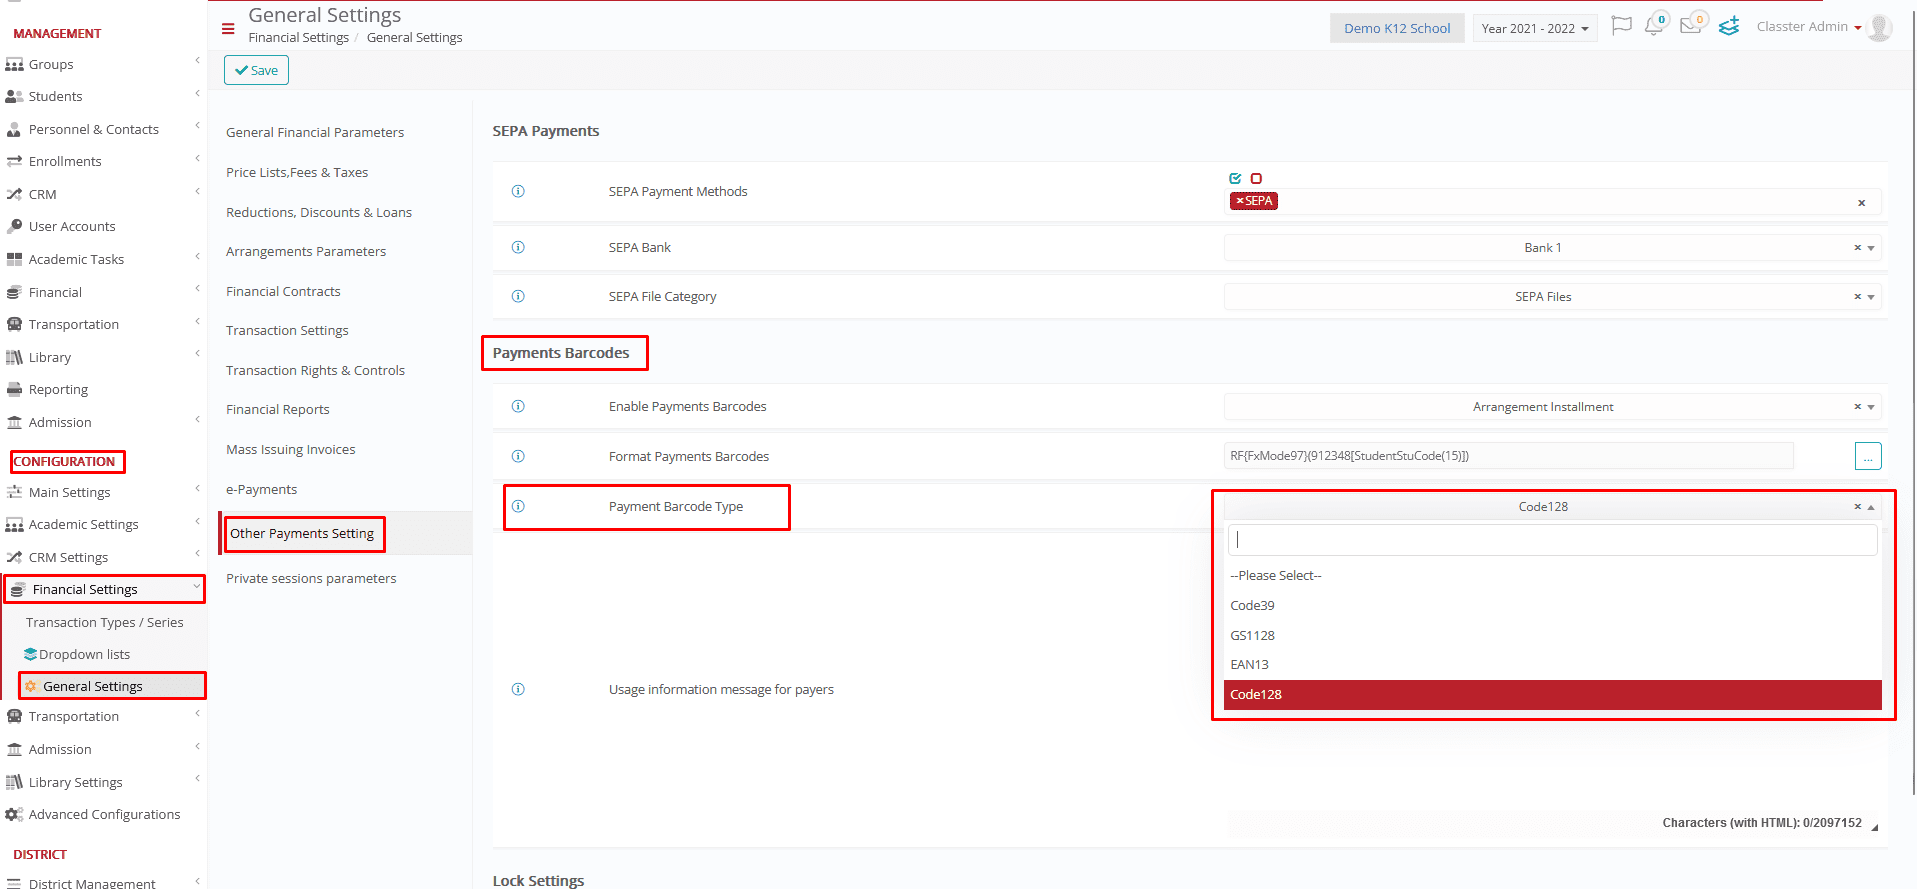
Task: Remove the SEPA tag from payment methods
Action: (1239, 201)
